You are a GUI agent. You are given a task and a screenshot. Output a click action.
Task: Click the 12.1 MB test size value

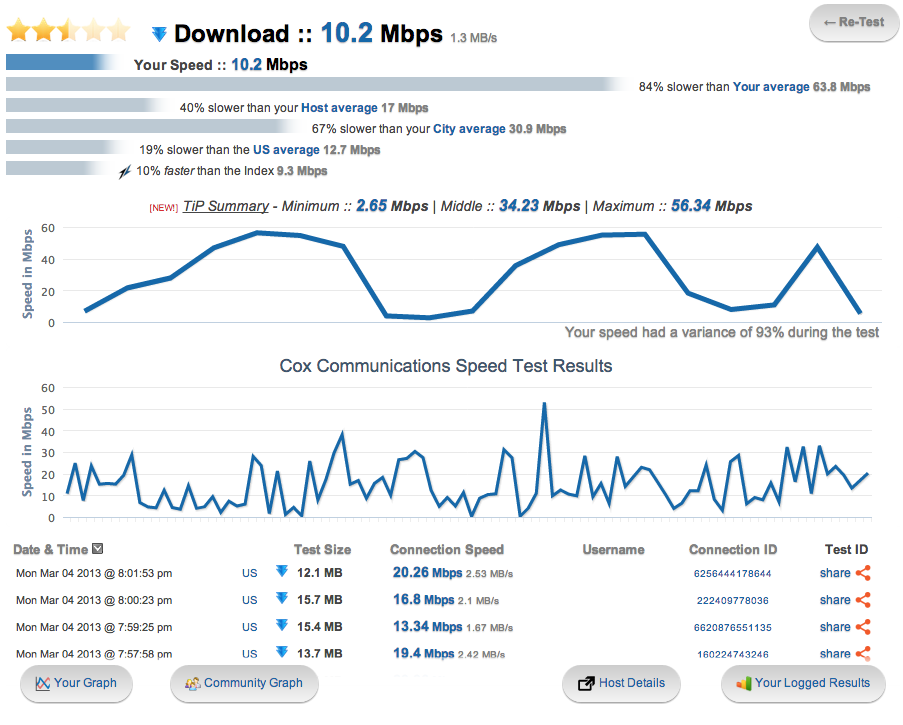[320, 573]
